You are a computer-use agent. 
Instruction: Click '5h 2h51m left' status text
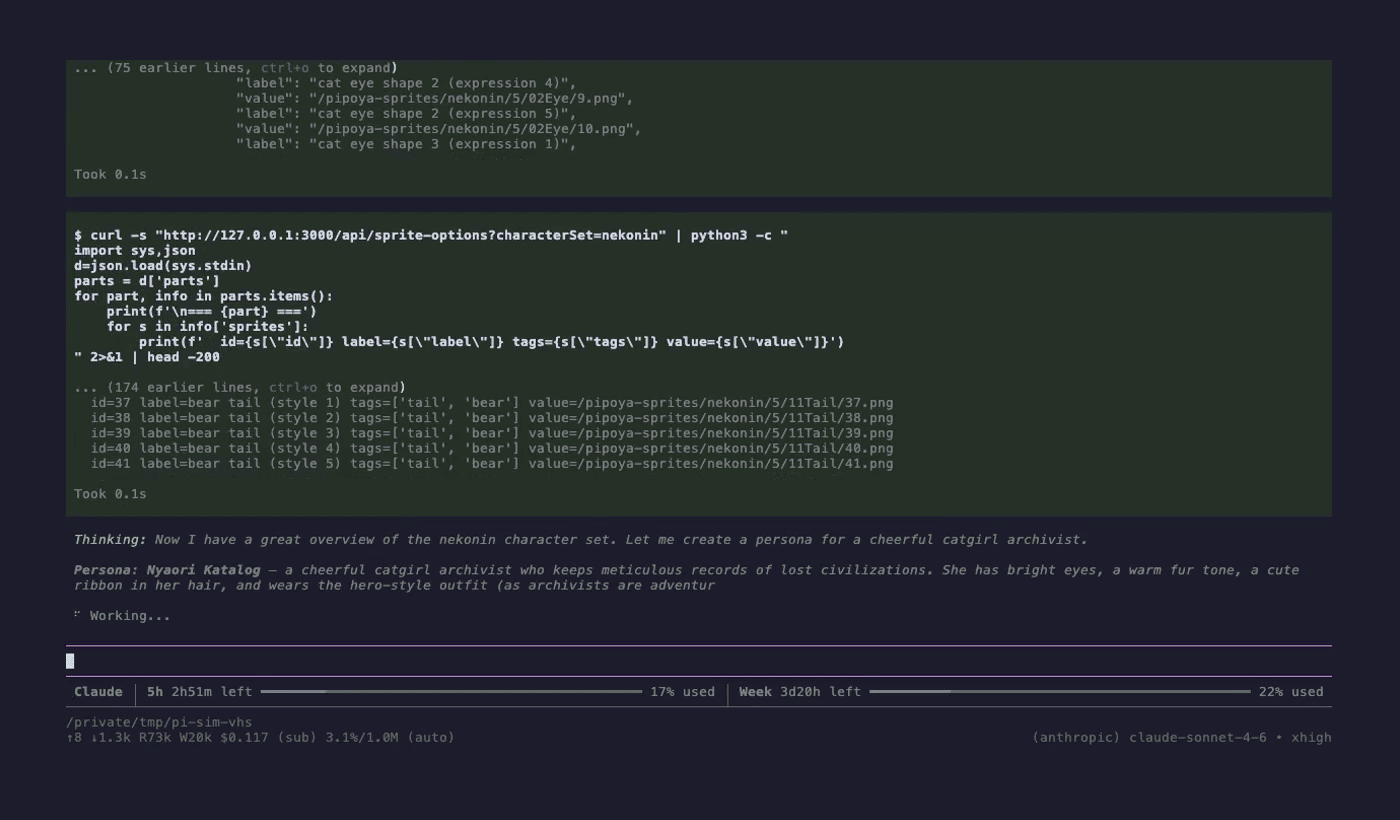pos(199,691)
